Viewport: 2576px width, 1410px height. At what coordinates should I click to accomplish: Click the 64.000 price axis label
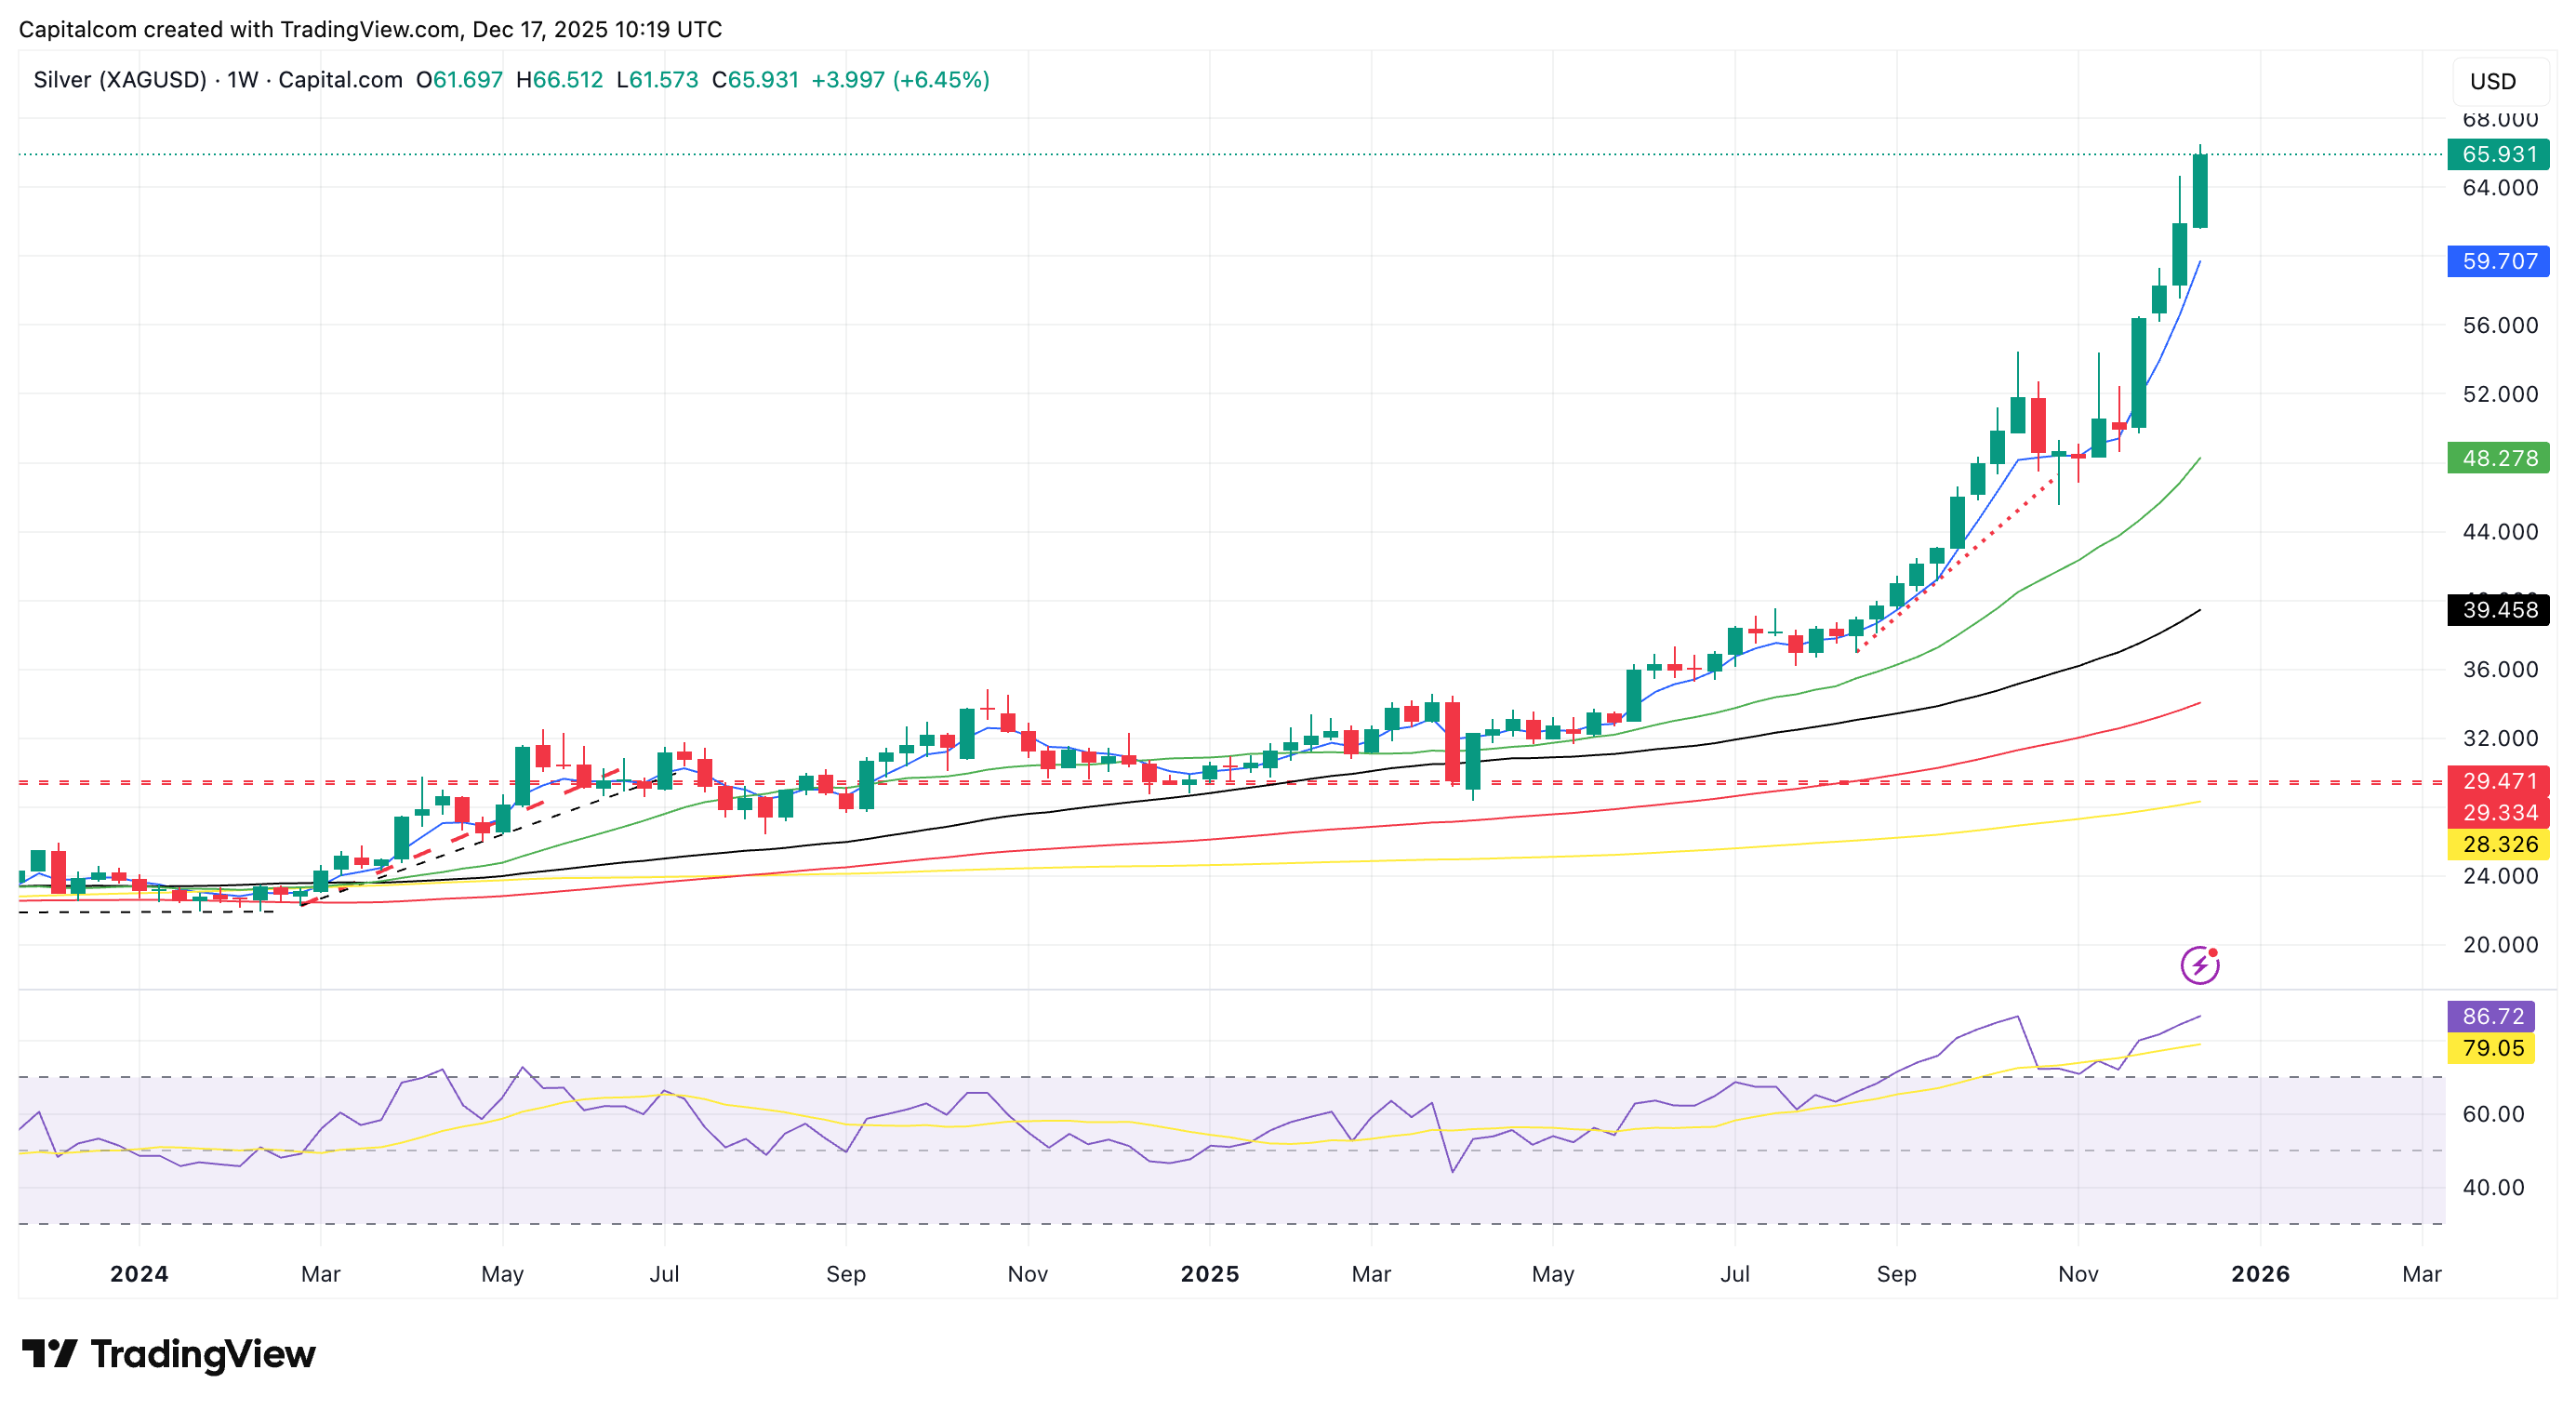tap(2499, 188)
